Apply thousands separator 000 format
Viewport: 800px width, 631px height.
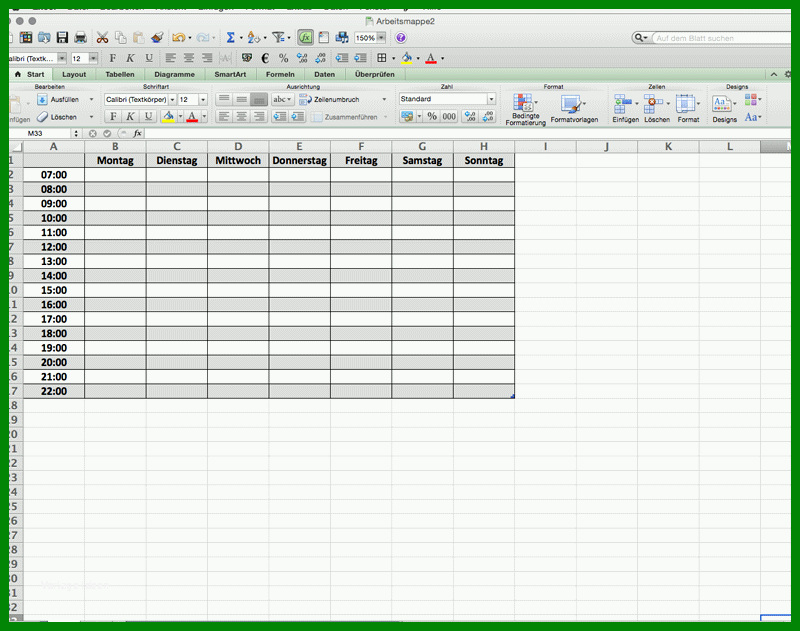(x=449, y=117)
